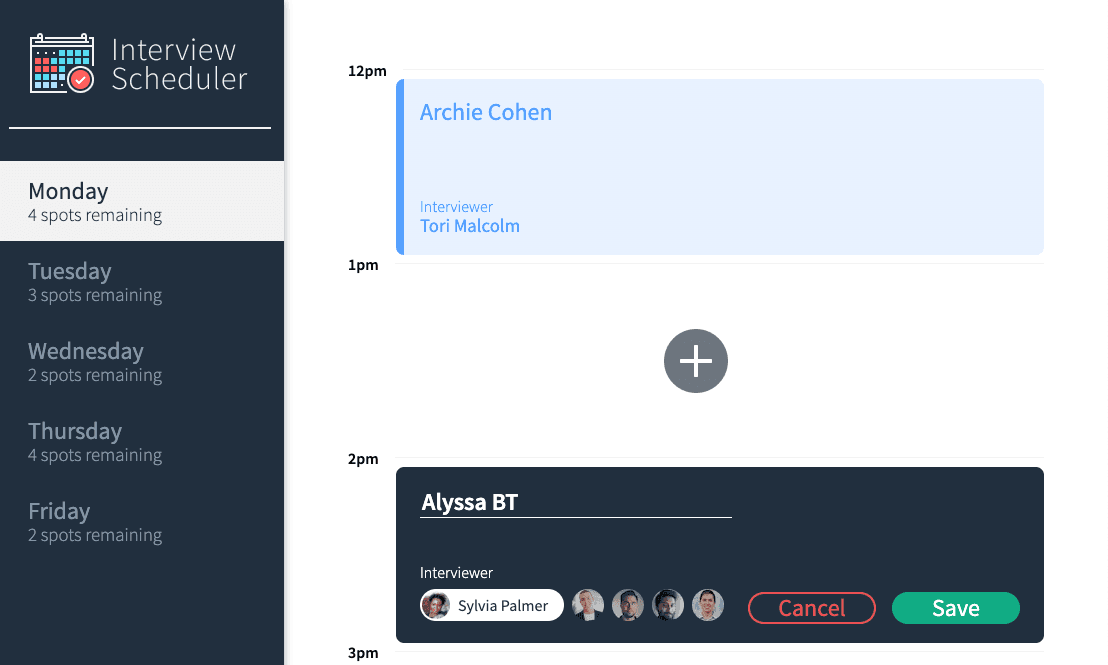Click interviewer name Tori Malcolm
Image resolution: width=1108 pixels, height=665 pixels.
[x=470, y=225]
